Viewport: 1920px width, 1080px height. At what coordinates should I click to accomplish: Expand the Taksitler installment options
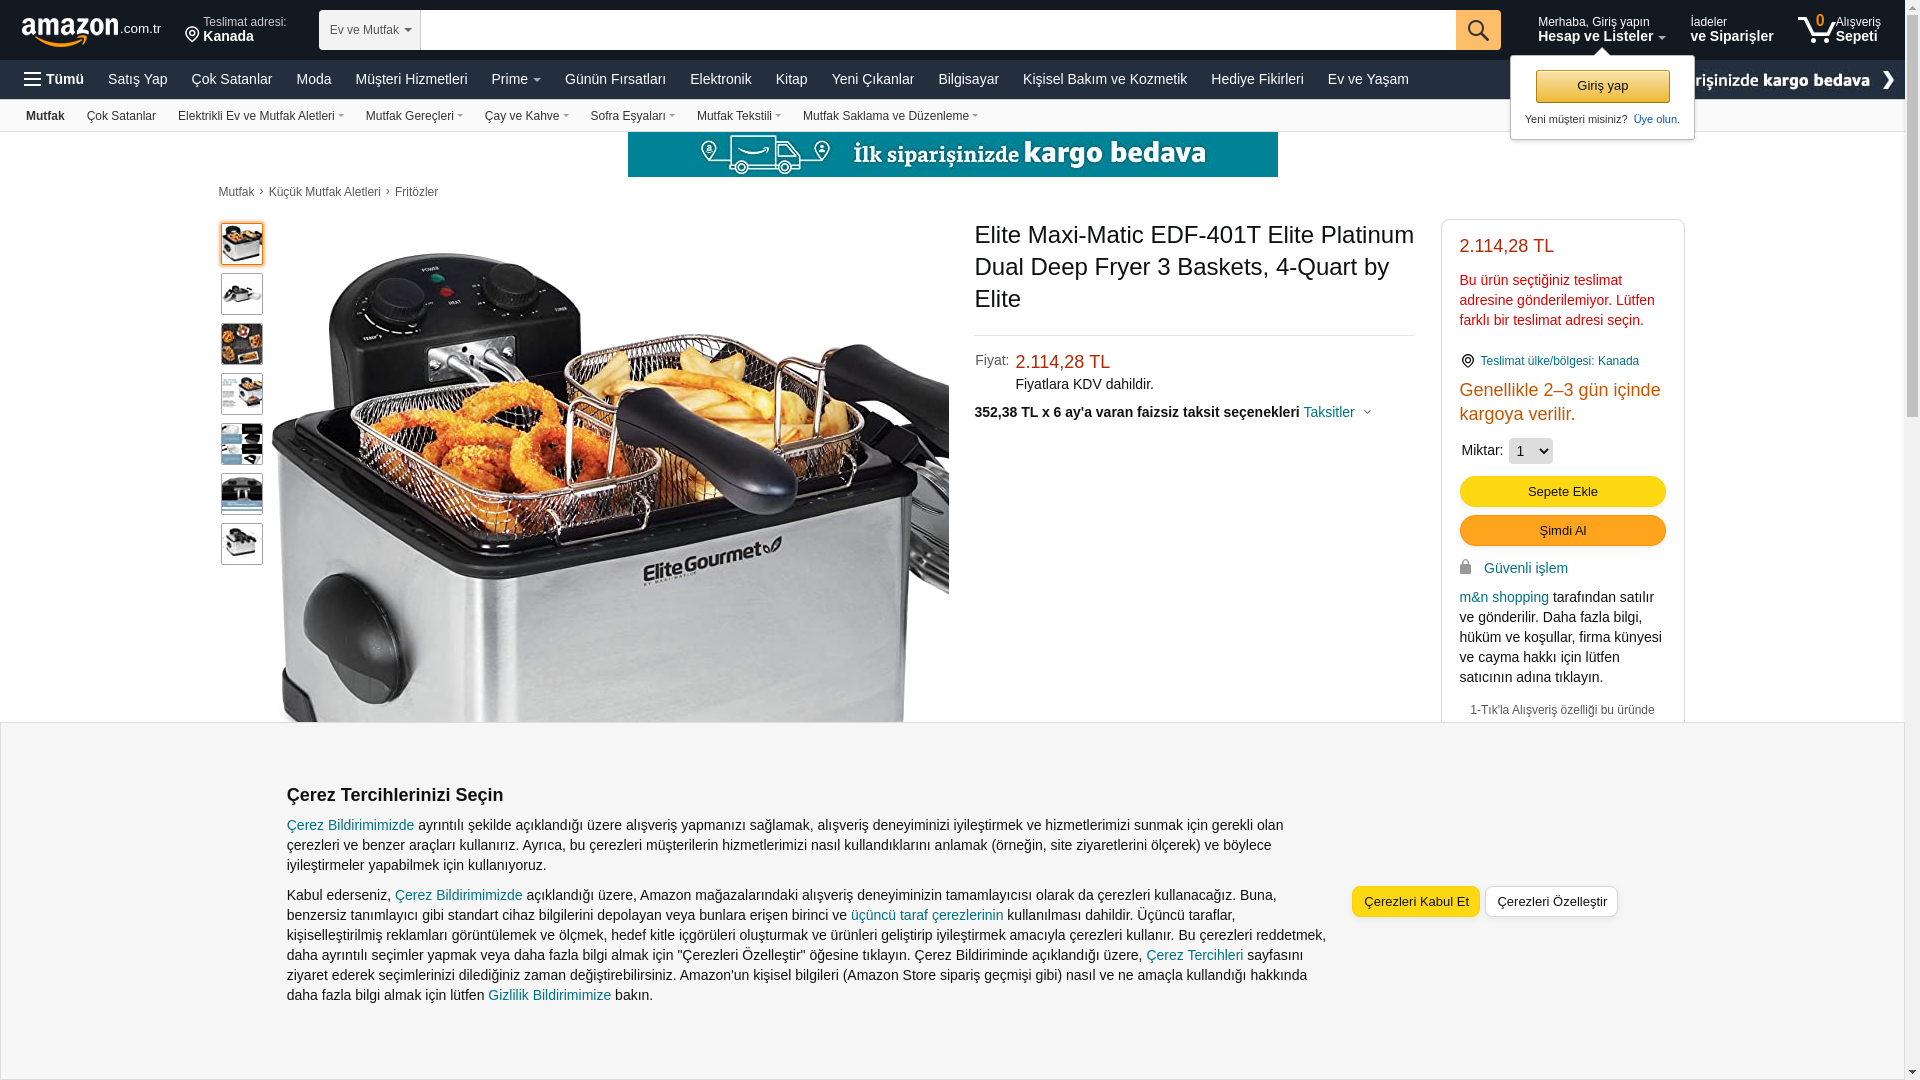coord(1337,412)
